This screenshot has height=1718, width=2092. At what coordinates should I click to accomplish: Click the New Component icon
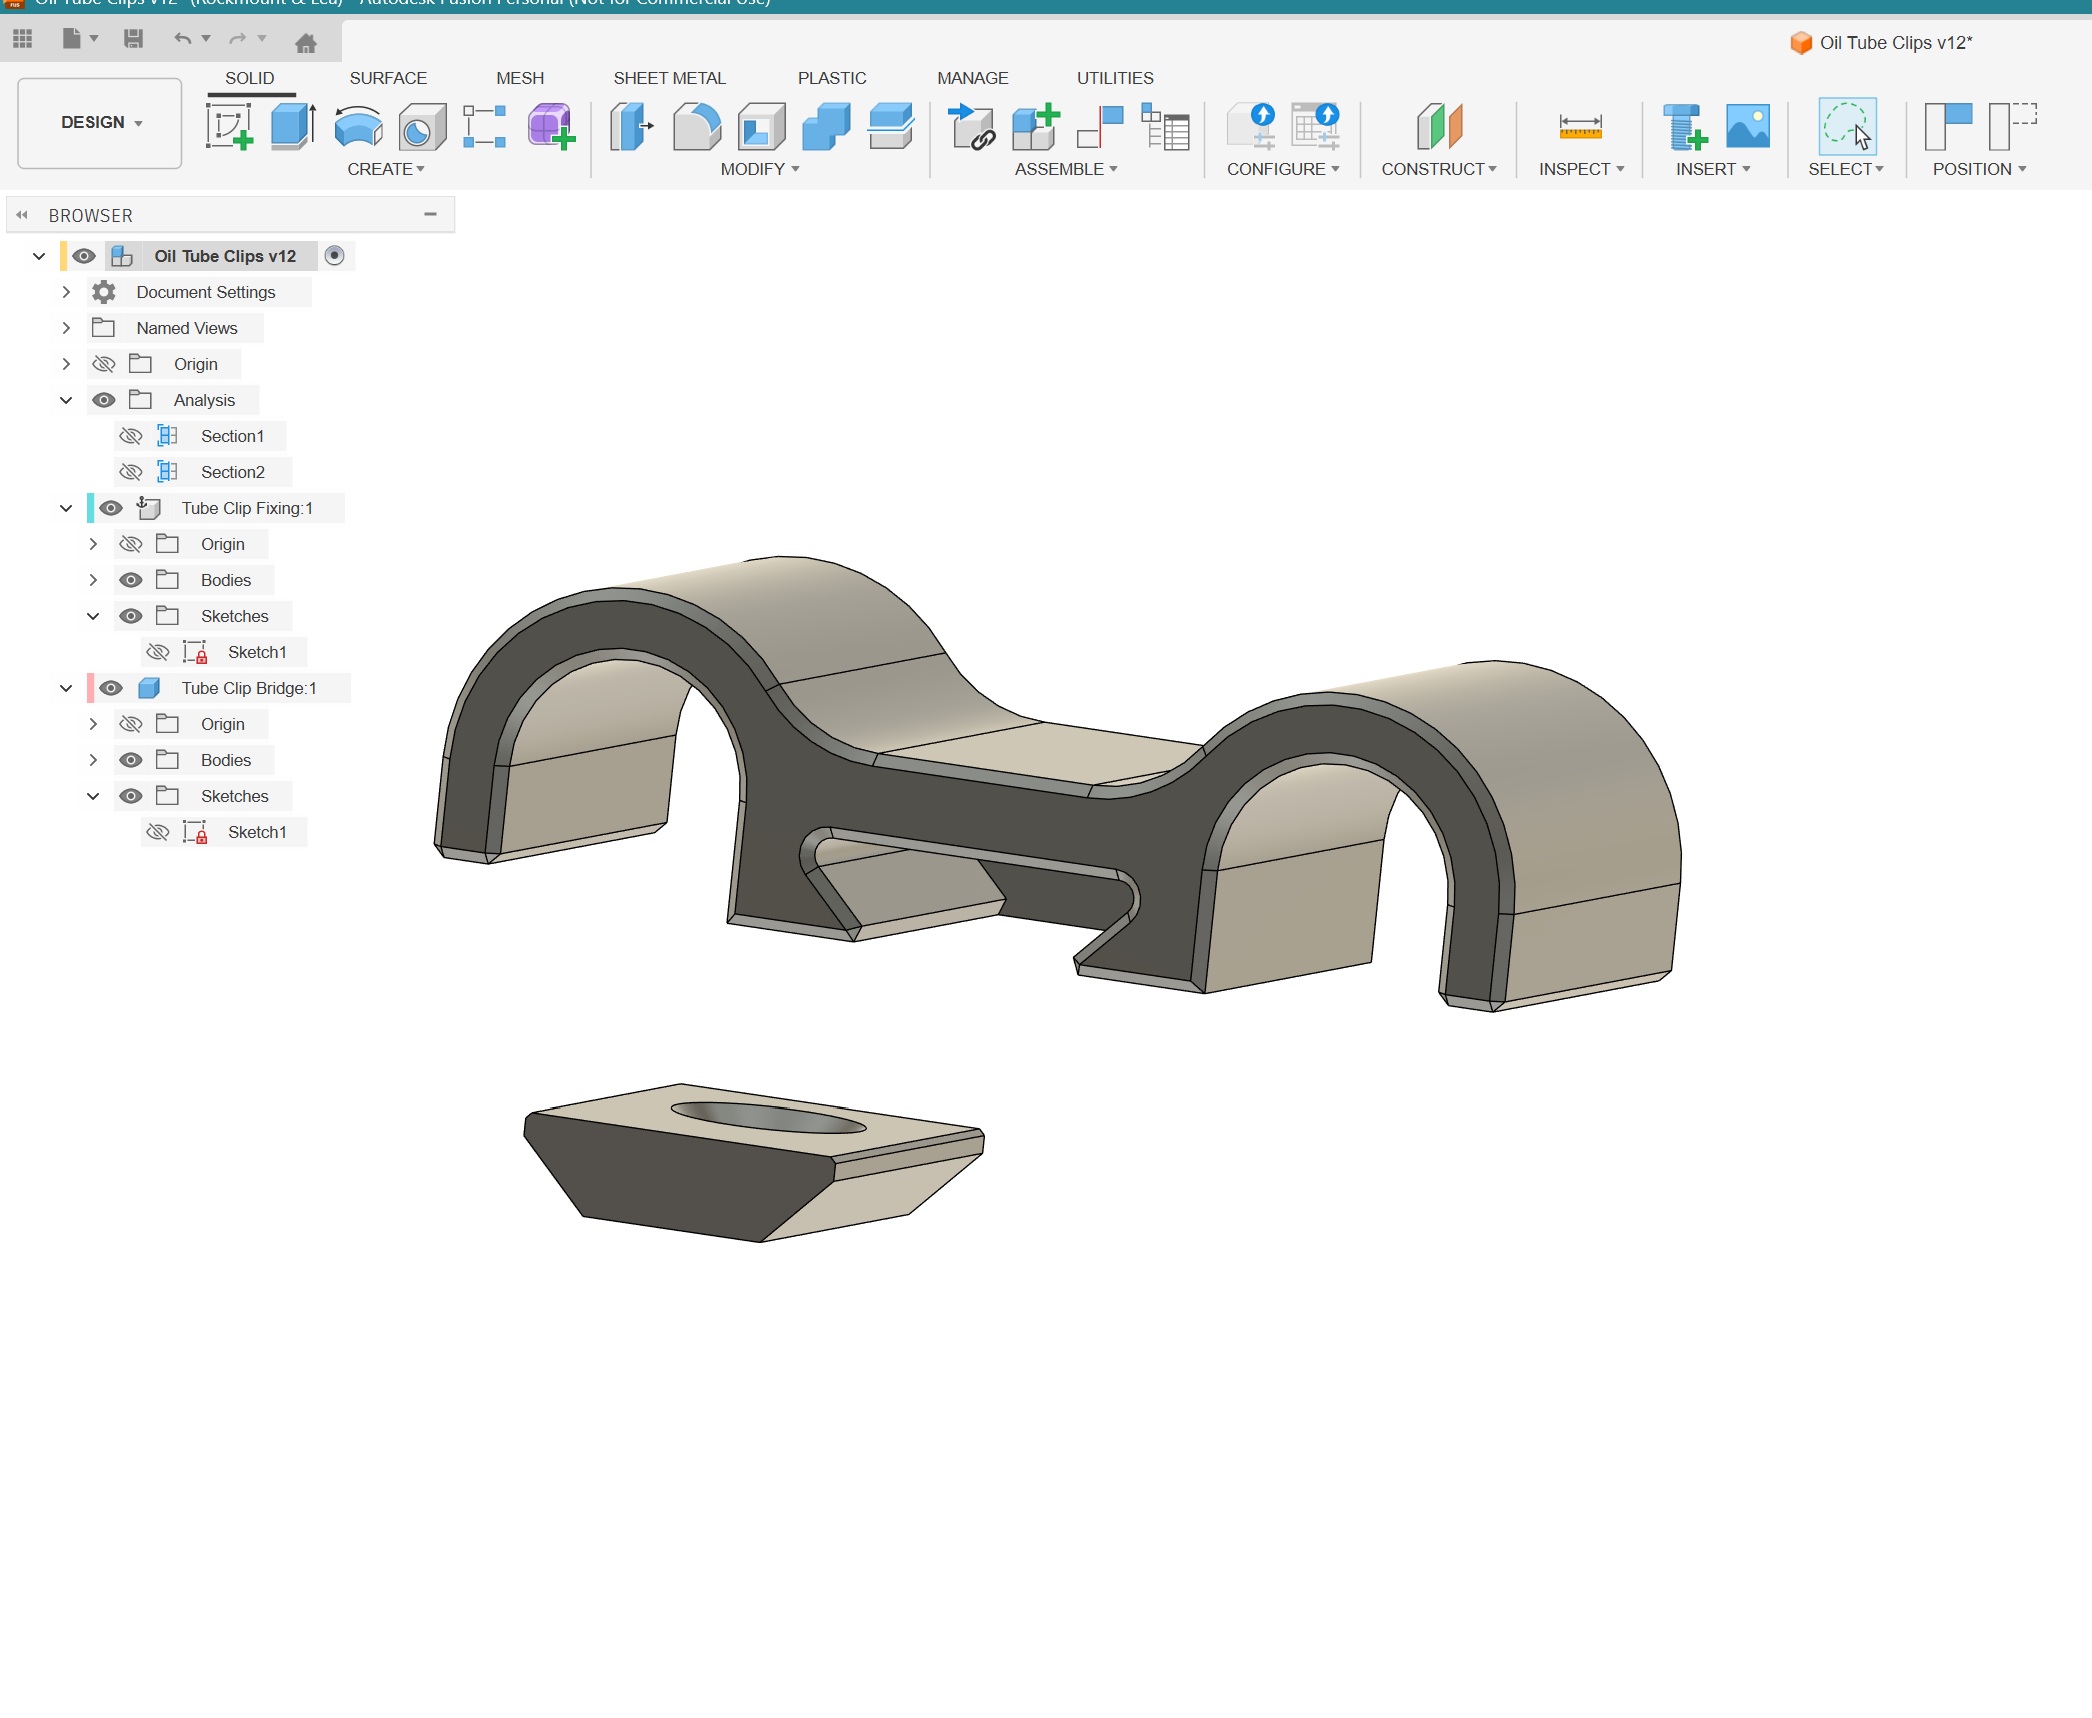point(1035,127)
